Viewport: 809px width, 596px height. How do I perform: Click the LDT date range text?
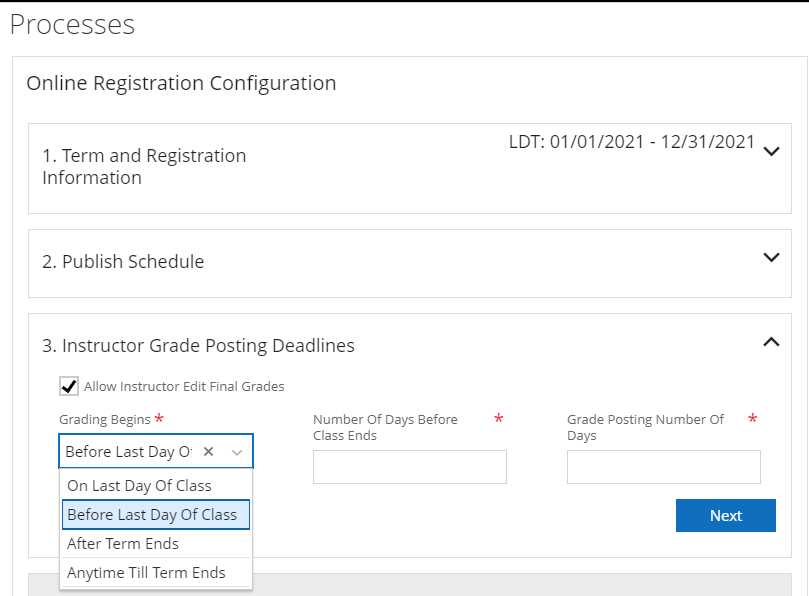631,142
